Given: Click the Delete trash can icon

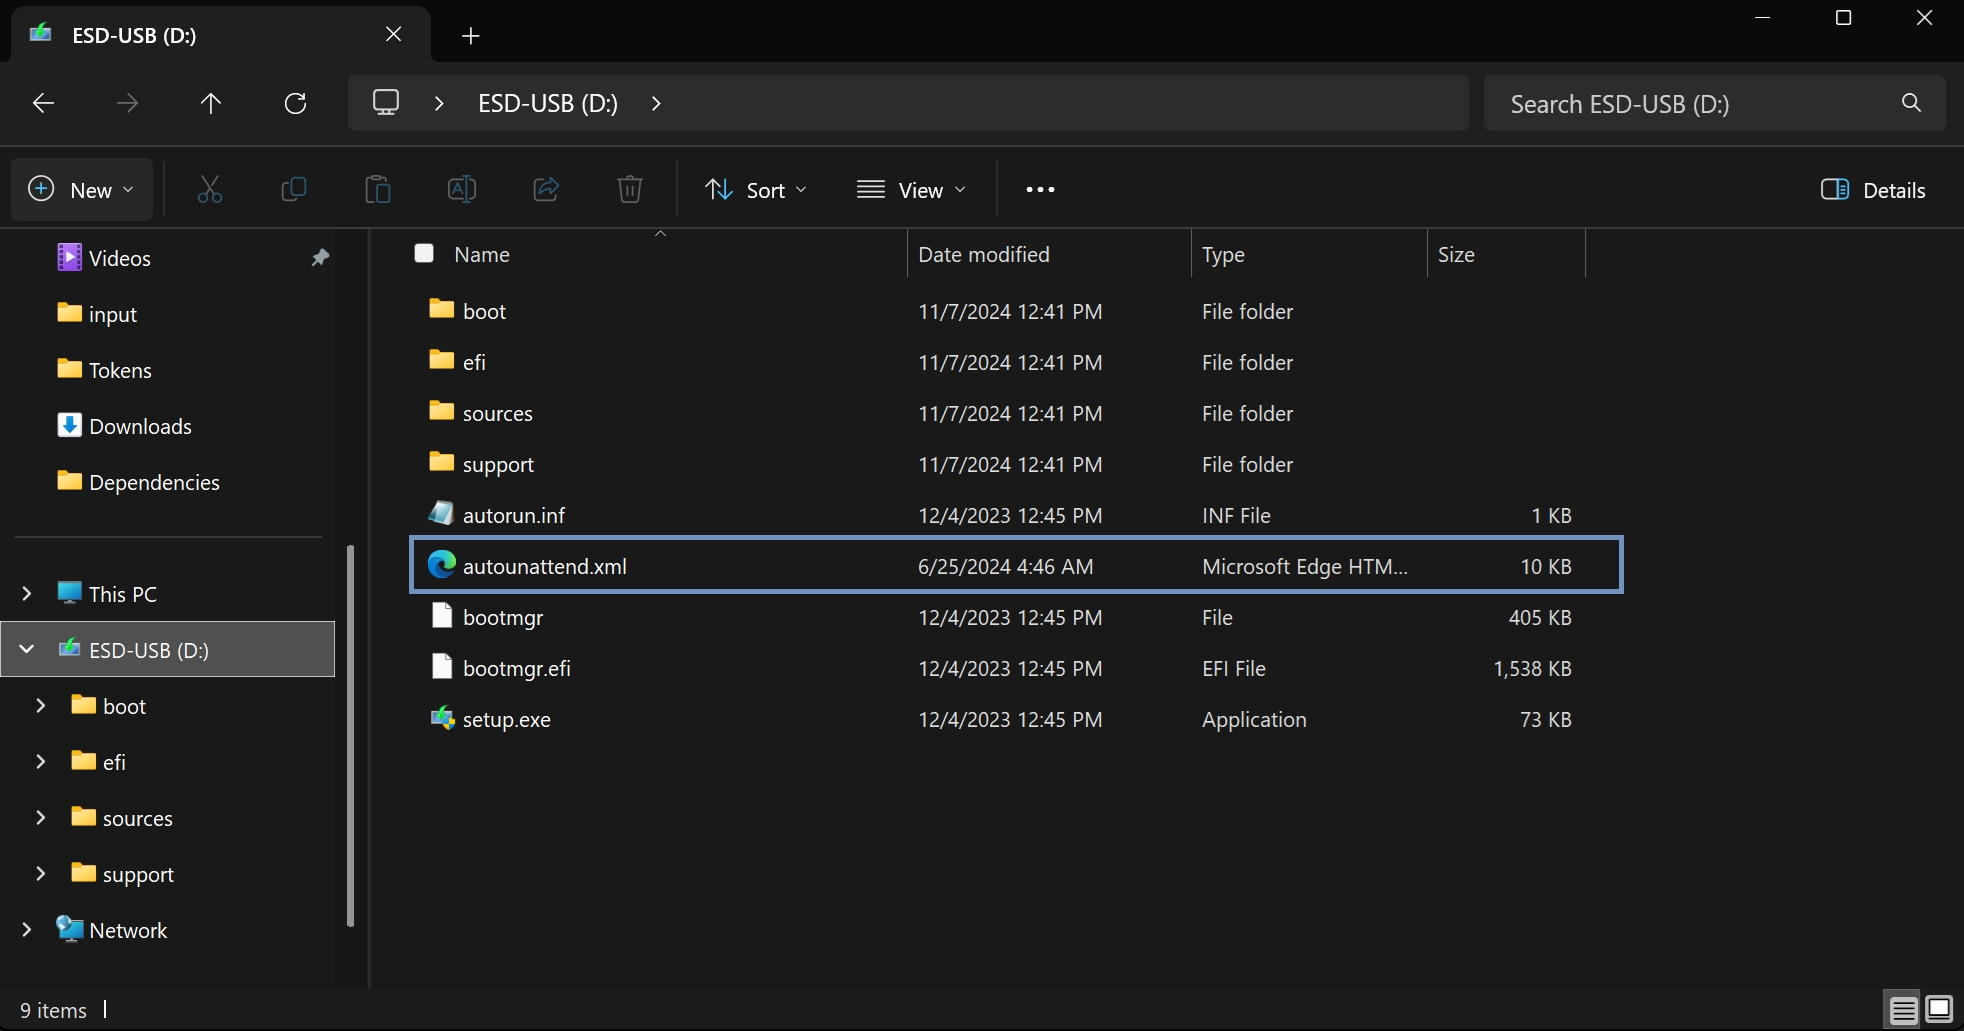Looking at the screenshot, I should [x=630, y=189].
